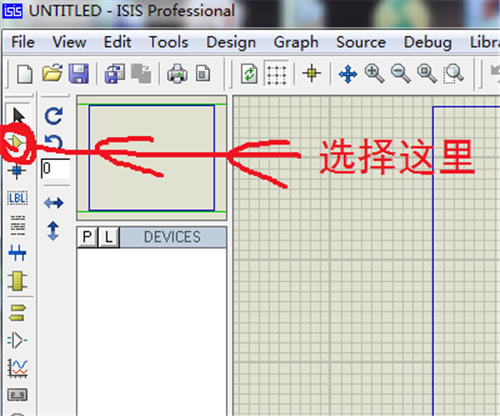Click the ISIS application icon in title bar
This screenshot has width=500, height=416.
click(12, 10)
